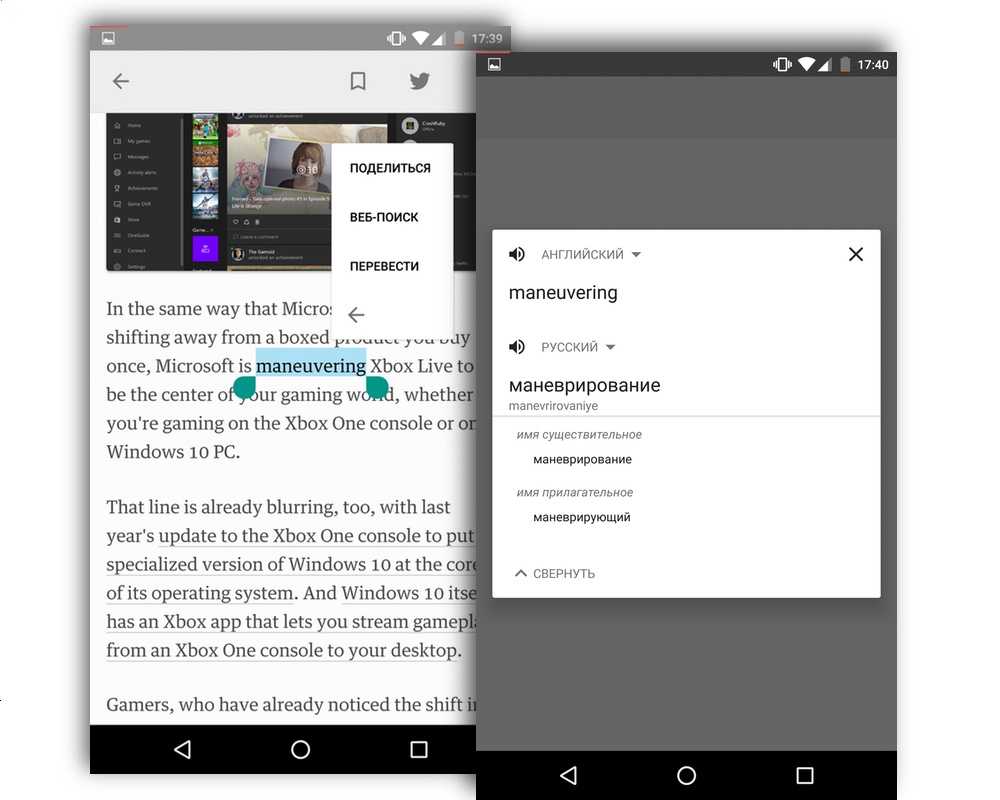Collapse translation details with СВЕРНУТЬ
This screenshot has height=800, width=1000.
(555, 574)
